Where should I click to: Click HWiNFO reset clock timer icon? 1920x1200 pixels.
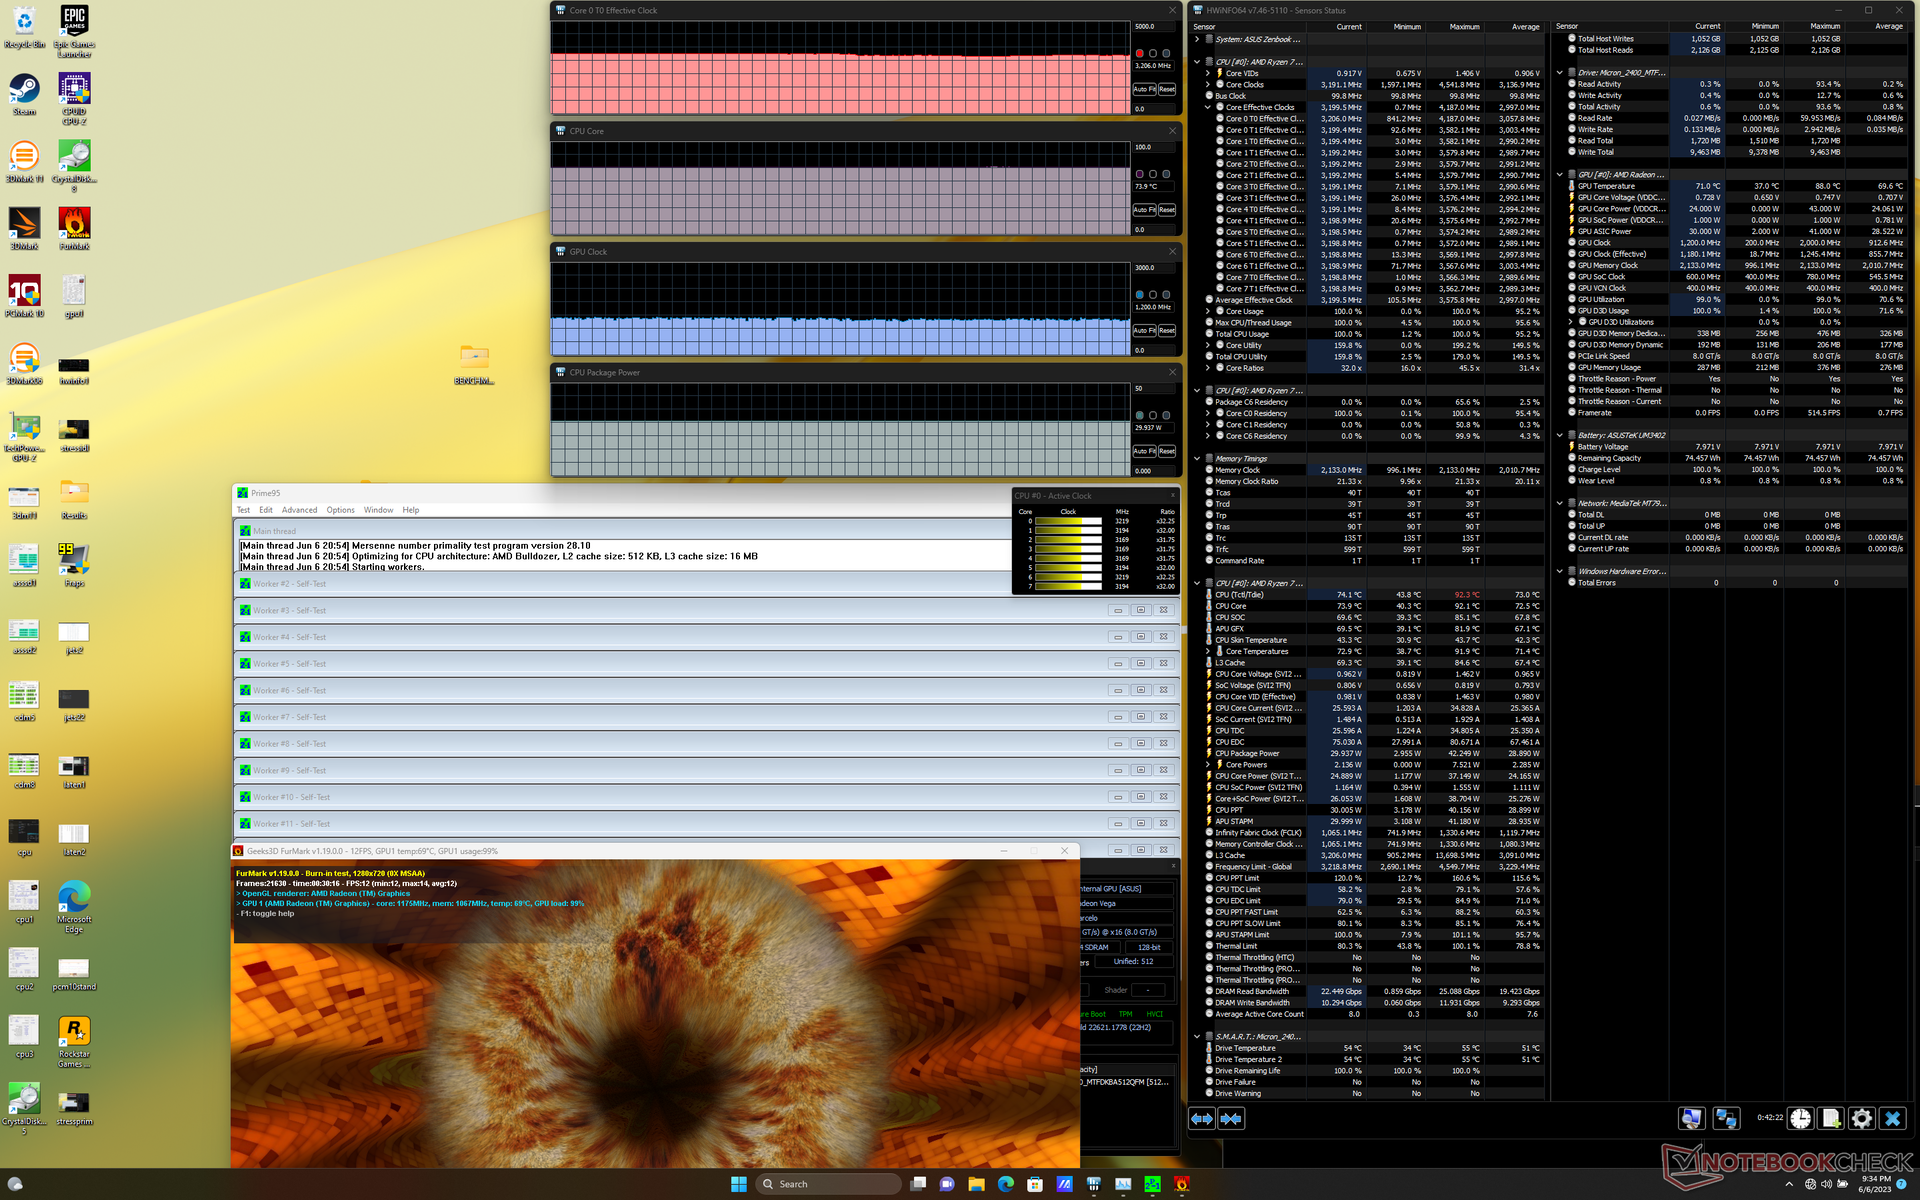pyautogui.click(x=1800, y=1119)
